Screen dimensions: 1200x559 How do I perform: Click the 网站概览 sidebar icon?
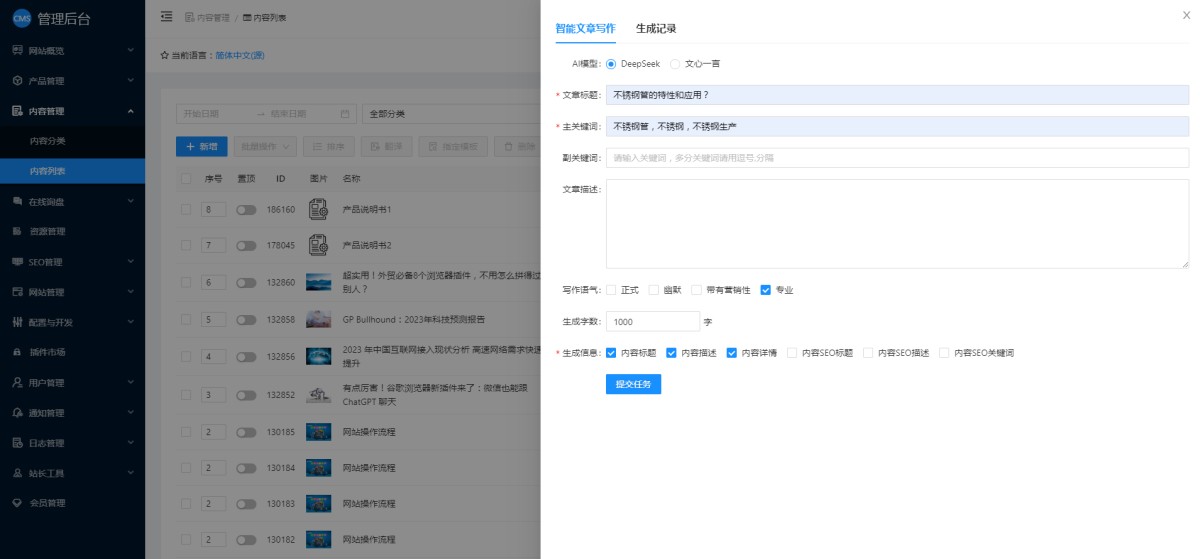17,50
